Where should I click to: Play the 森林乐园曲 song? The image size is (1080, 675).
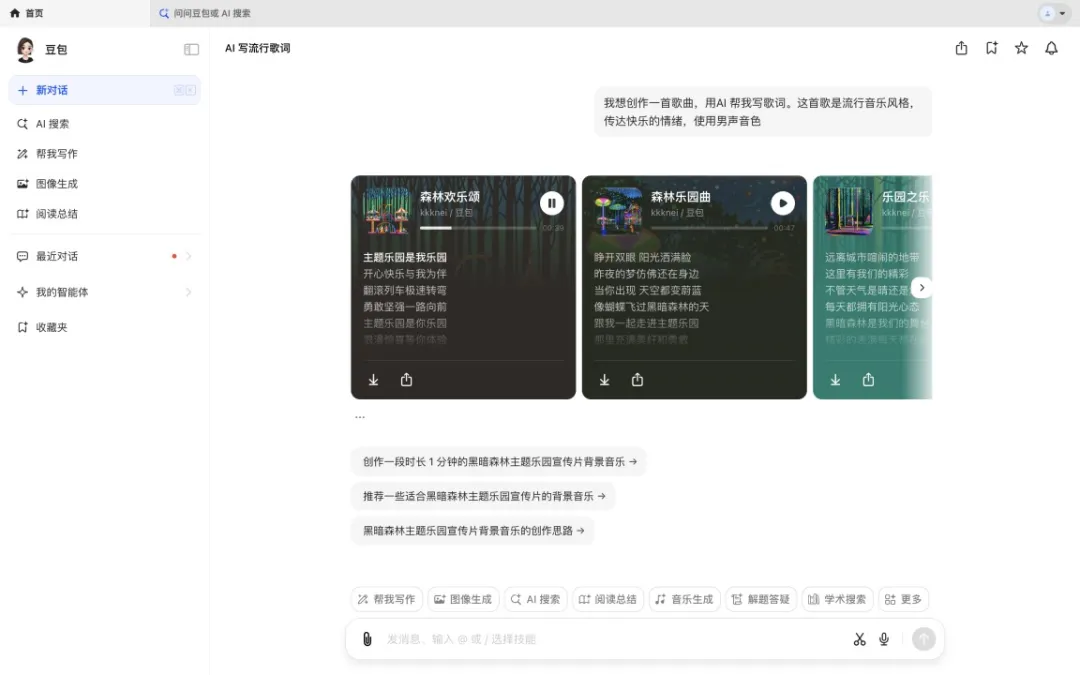click(x=783, y=203)
